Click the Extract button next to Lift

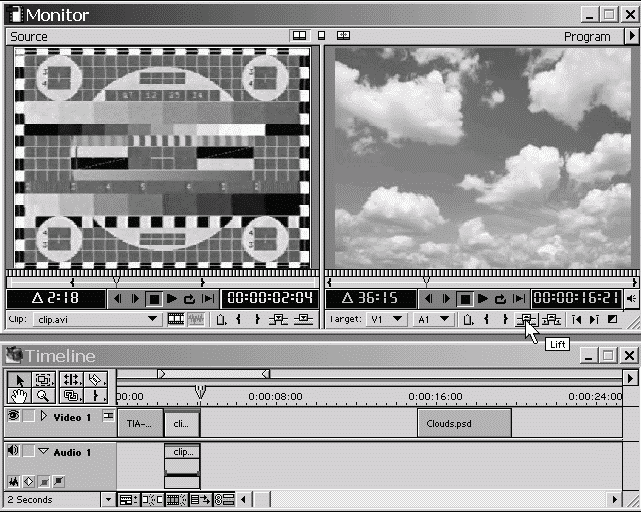[x=550, y=320]
